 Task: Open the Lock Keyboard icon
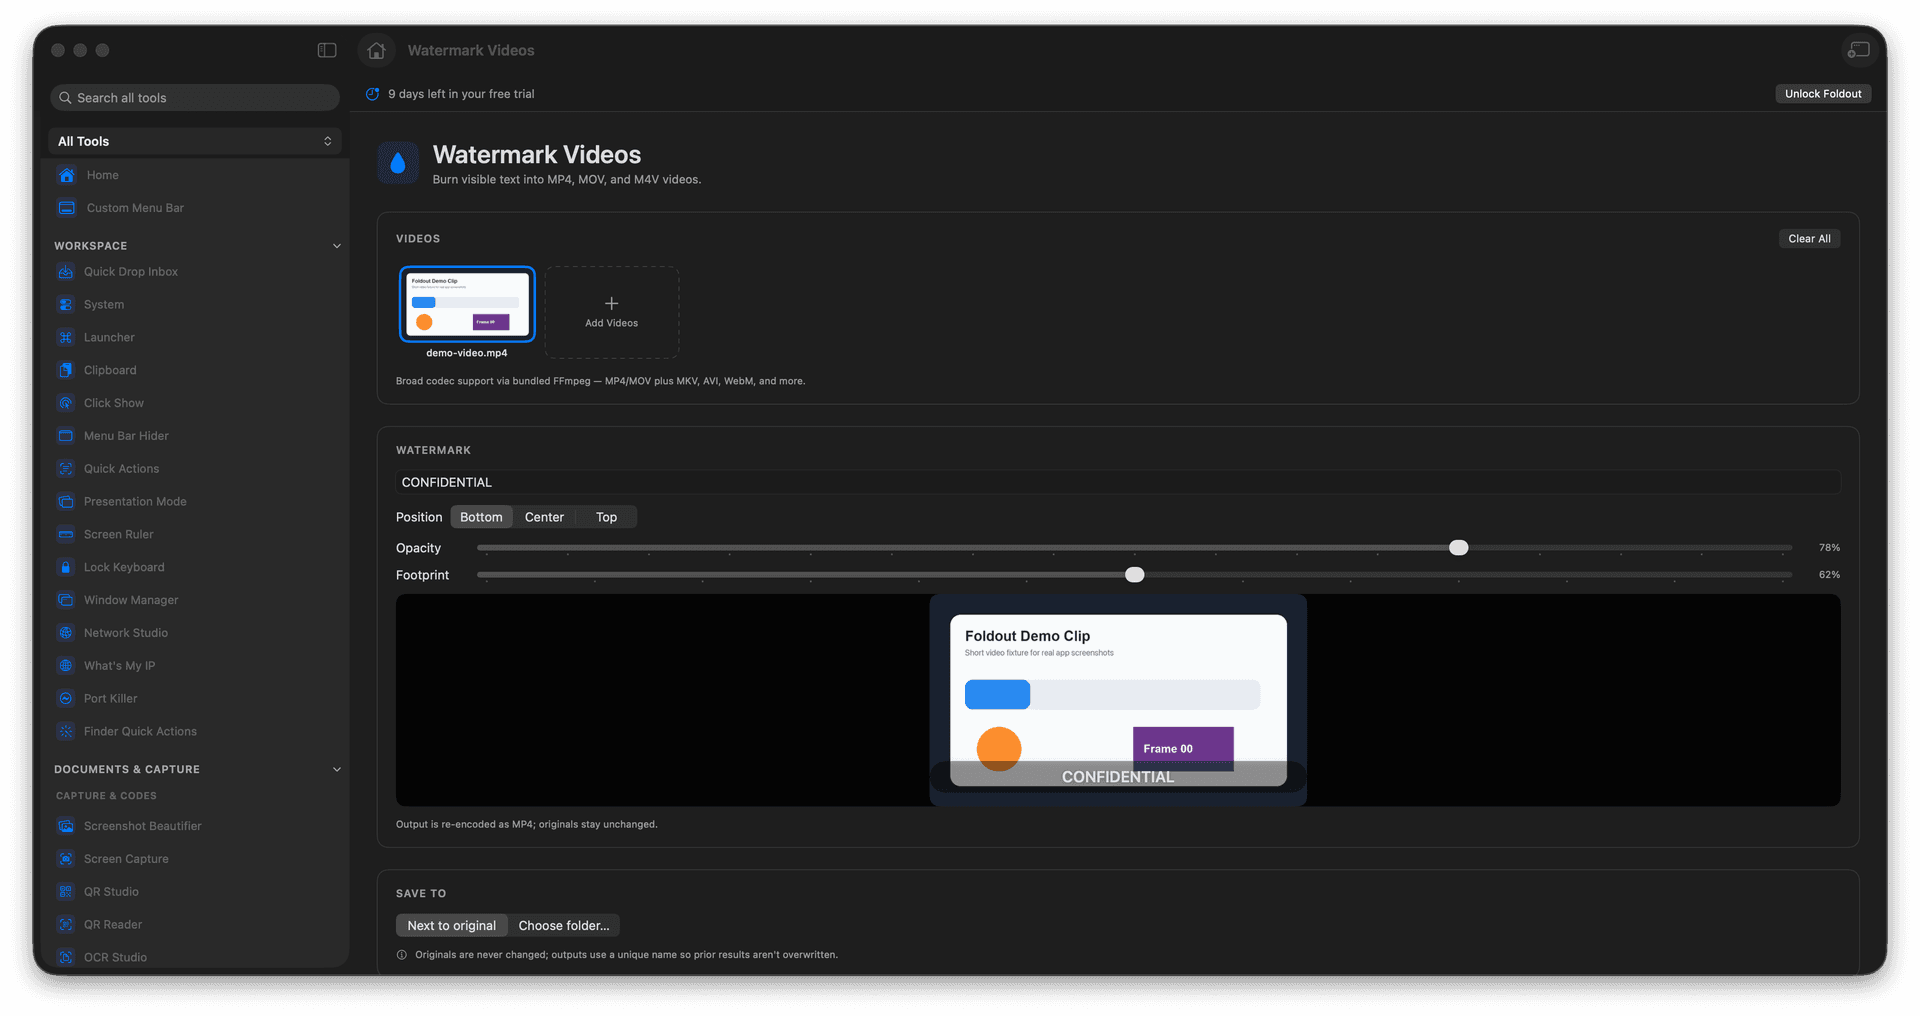[66, 567]
